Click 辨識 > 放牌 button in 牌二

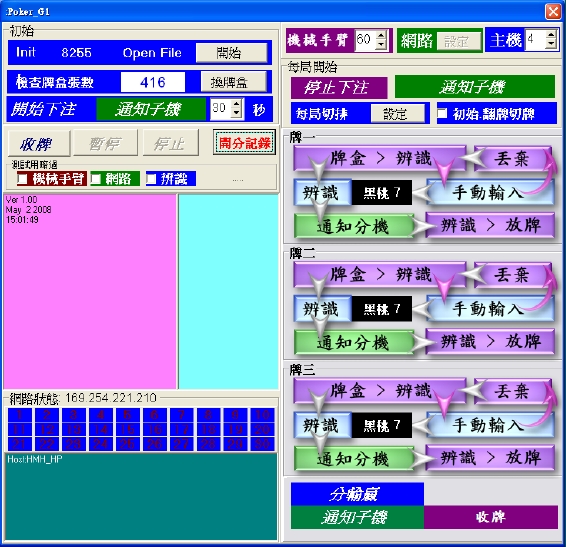(490, 341)
